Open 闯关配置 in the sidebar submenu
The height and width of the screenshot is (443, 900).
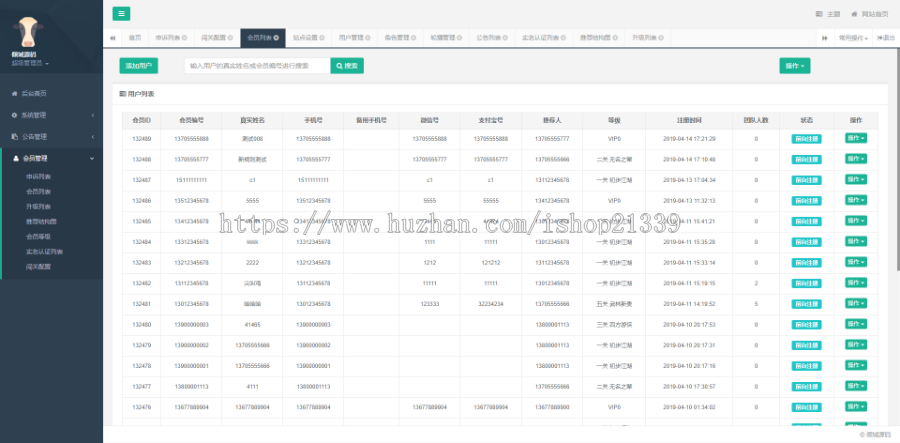(38, 266)
